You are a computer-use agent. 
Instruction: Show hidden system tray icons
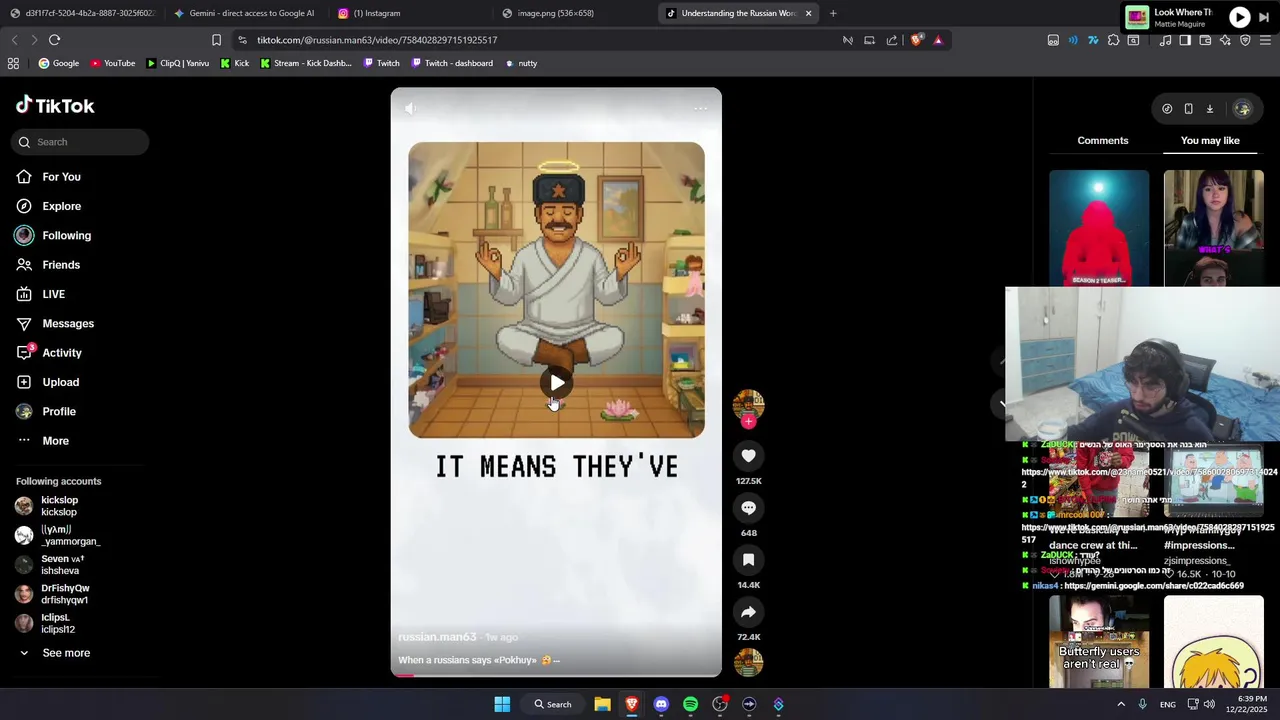[x=1121, y=704]
